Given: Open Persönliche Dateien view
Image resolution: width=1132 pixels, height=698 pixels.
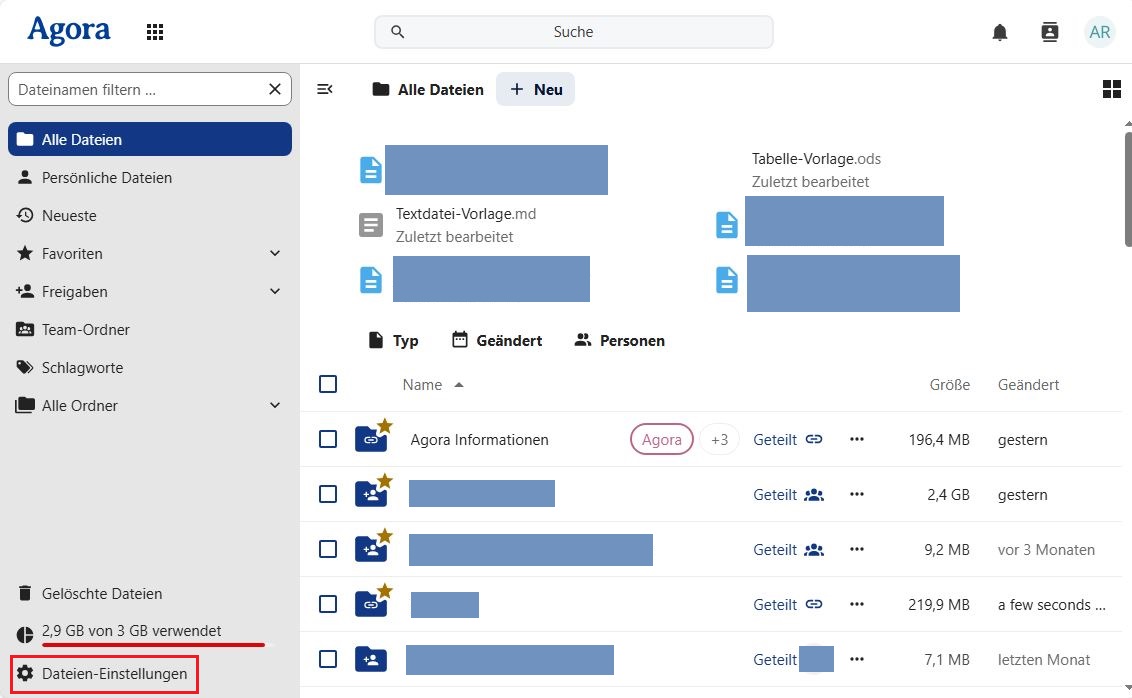Looking at the screenshot, I should [106, 178].
